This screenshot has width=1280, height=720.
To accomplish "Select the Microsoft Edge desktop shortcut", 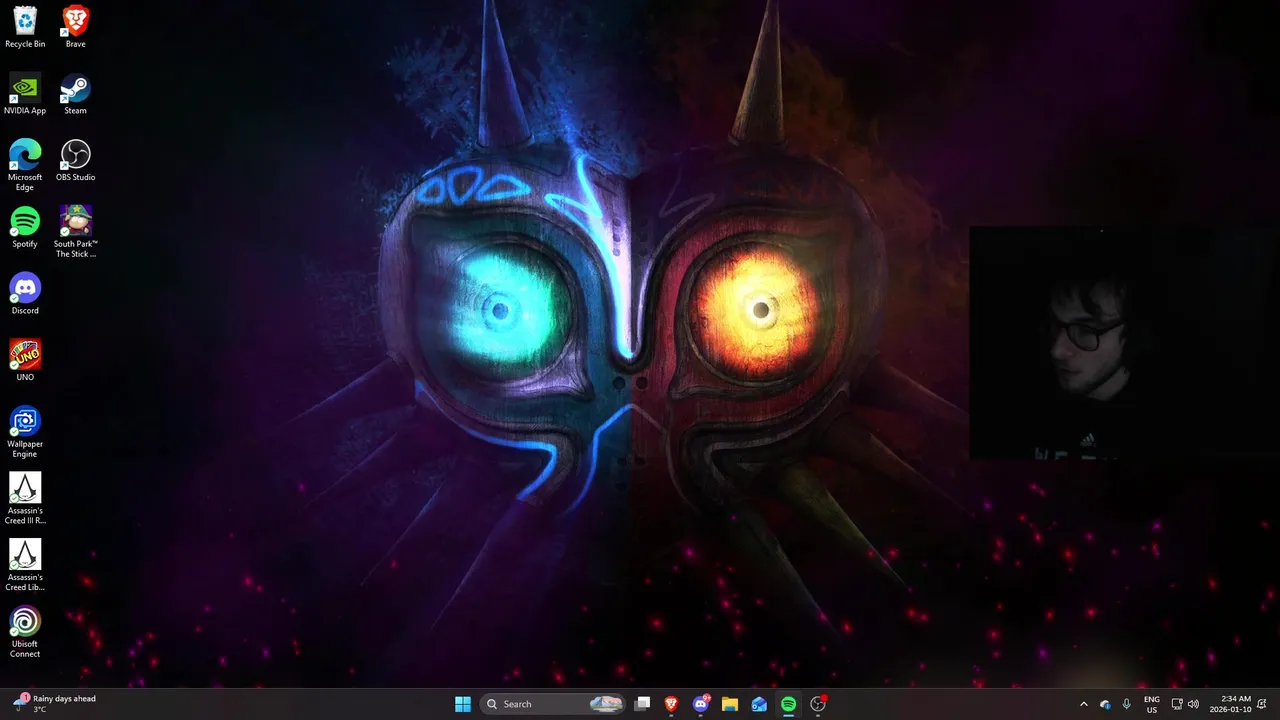I will 25,165.
